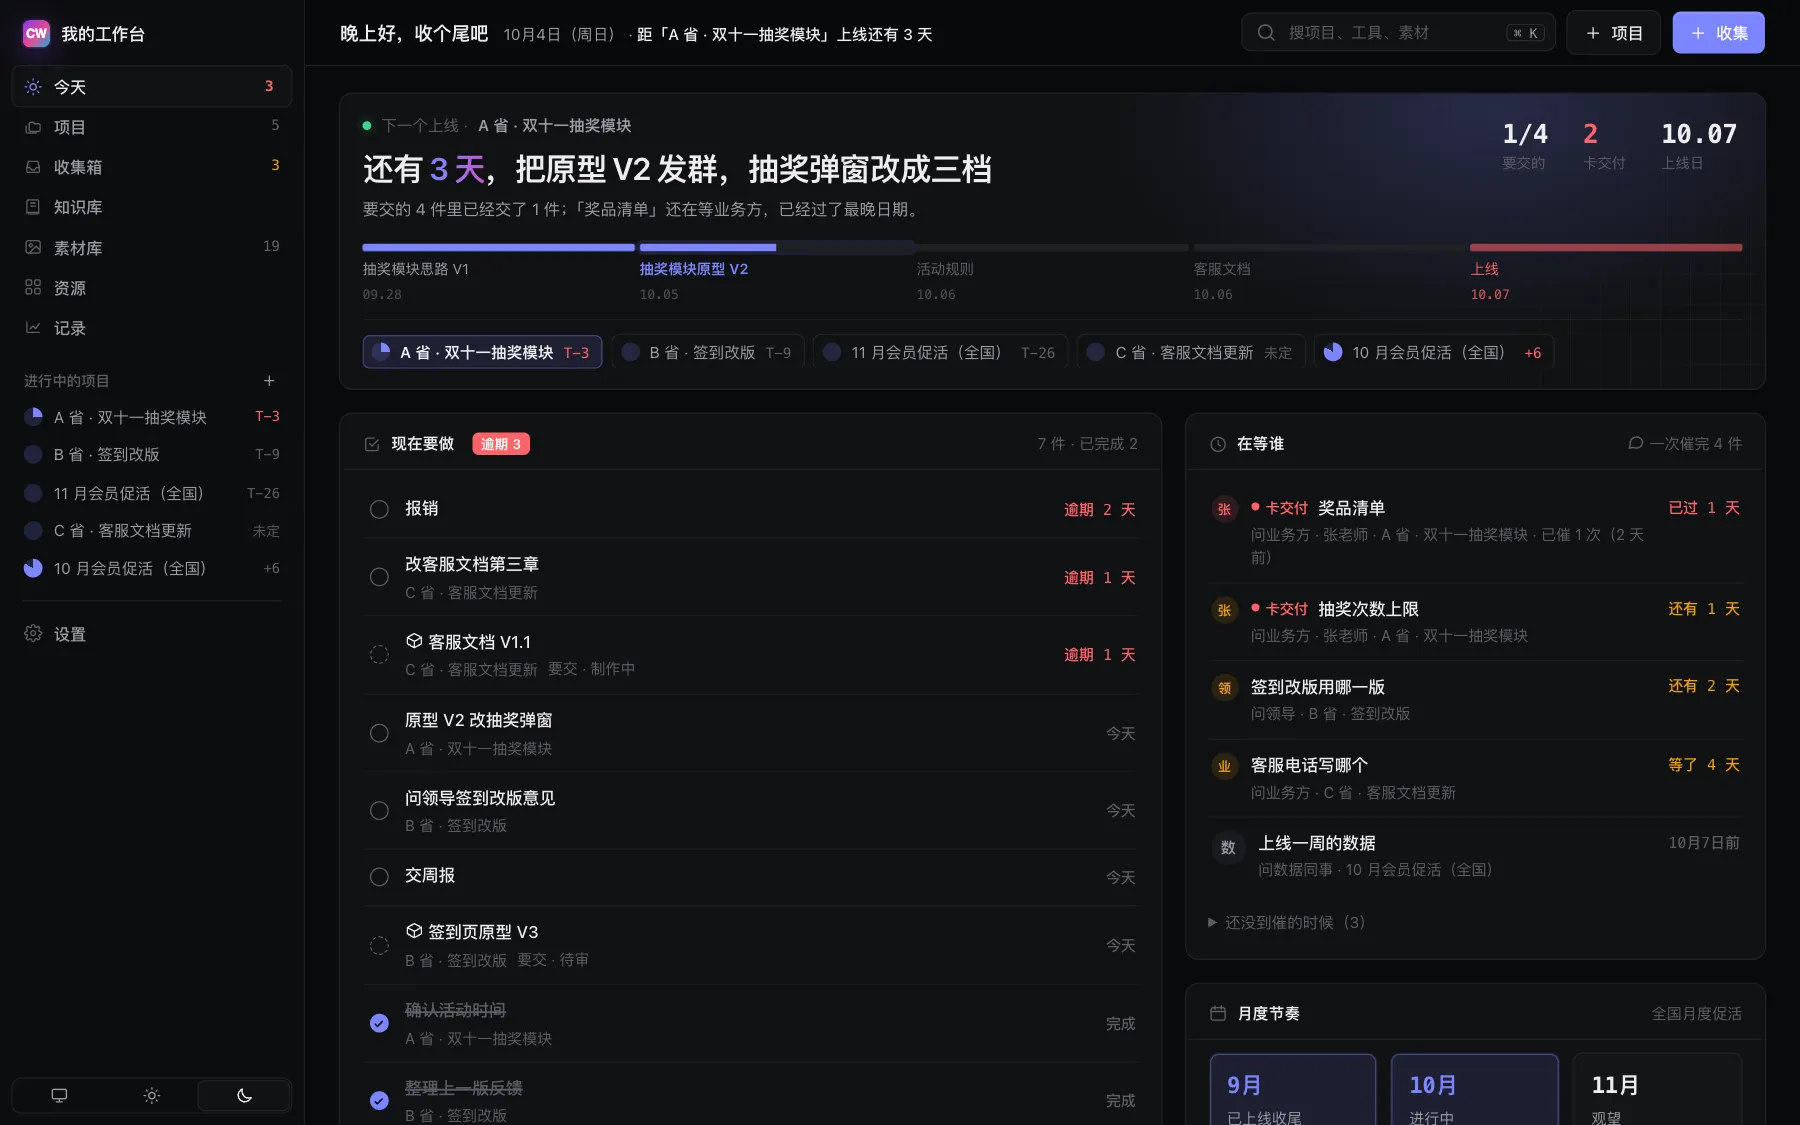Viewport: 1800px width, 1125px height.
Task: Click the calendar icon beside 月度节奏
Action: pos(1218,1014)
